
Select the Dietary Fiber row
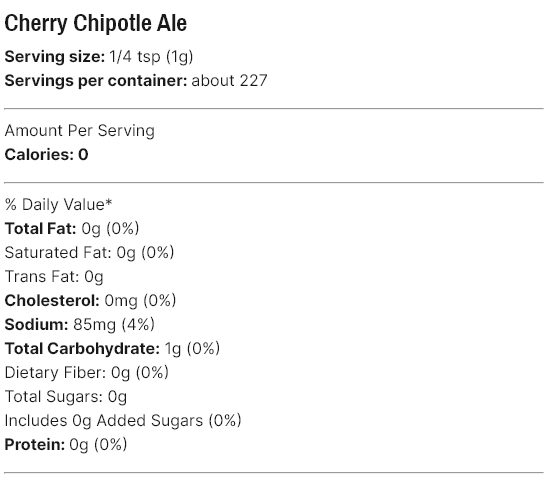[x=86, y=373]
